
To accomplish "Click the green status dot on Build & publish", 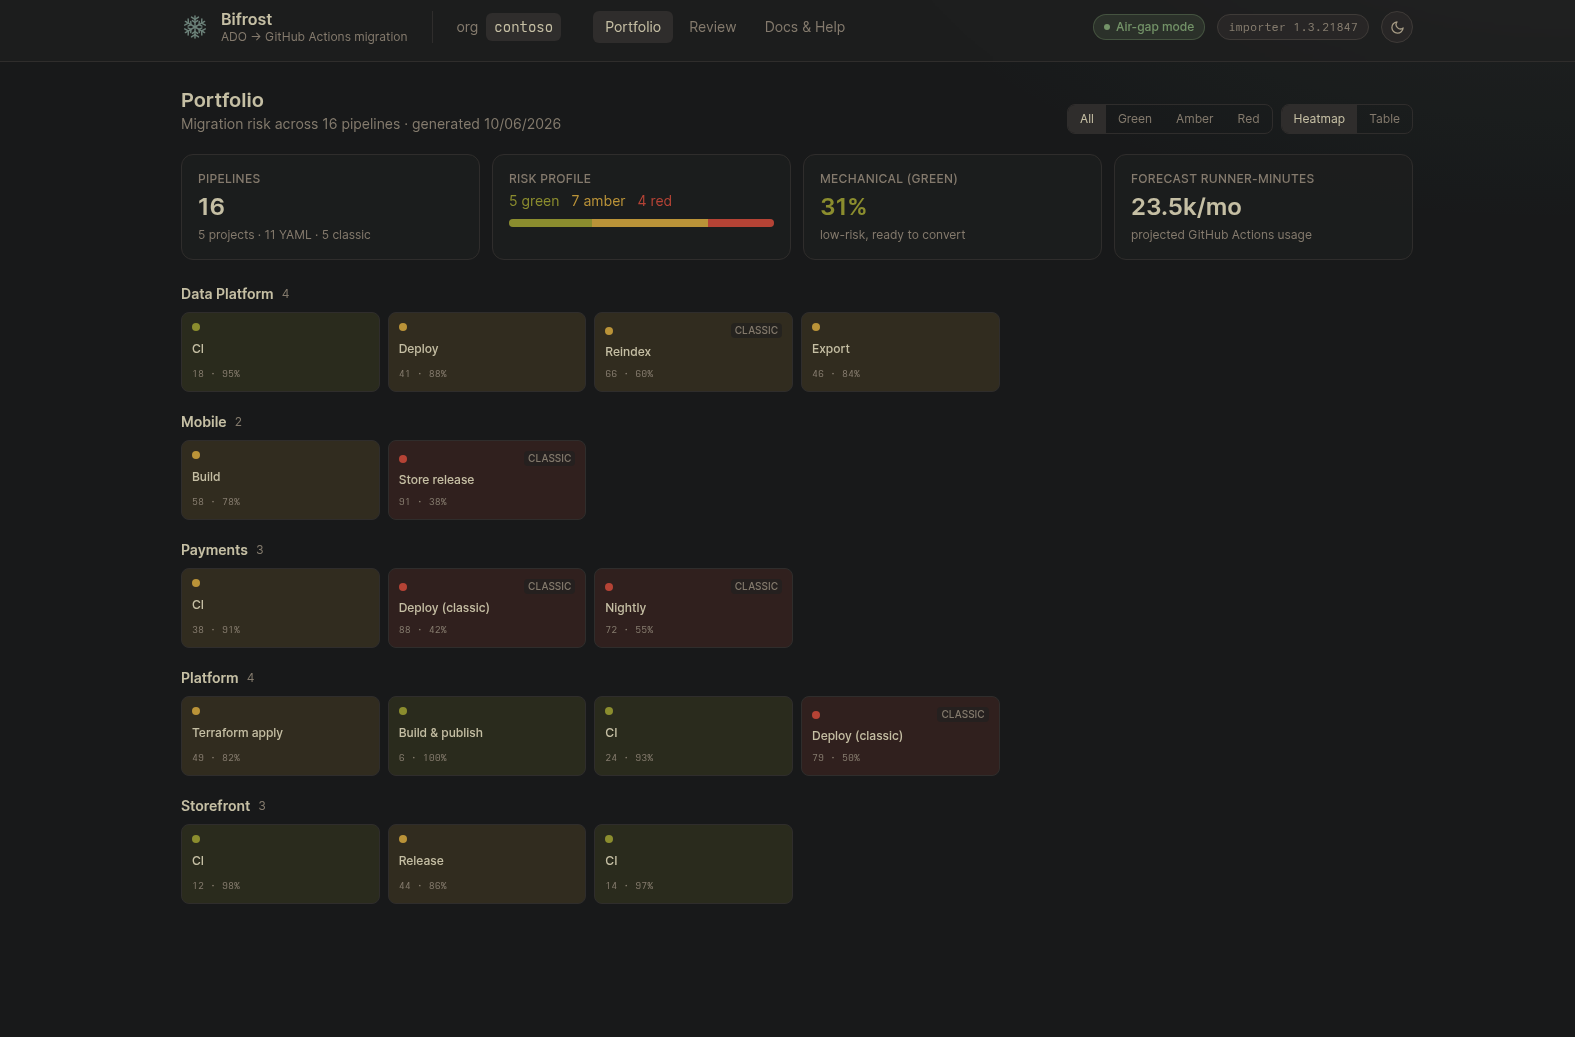I will coord(403,711).
